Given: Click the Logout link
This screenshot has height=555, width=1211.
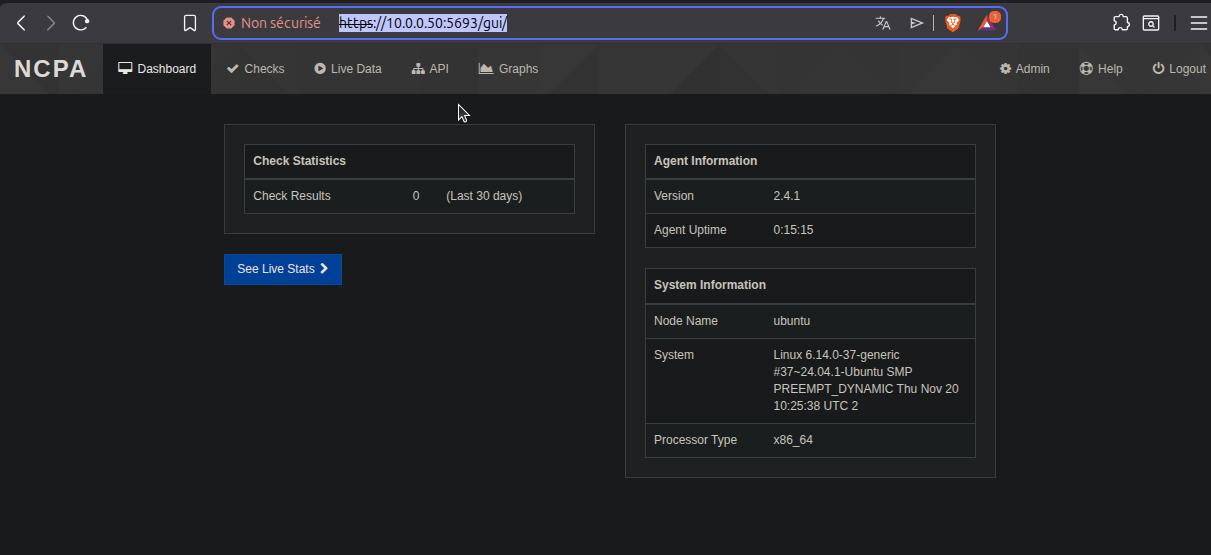Looking at the screenshot, I should (1179, 69).
